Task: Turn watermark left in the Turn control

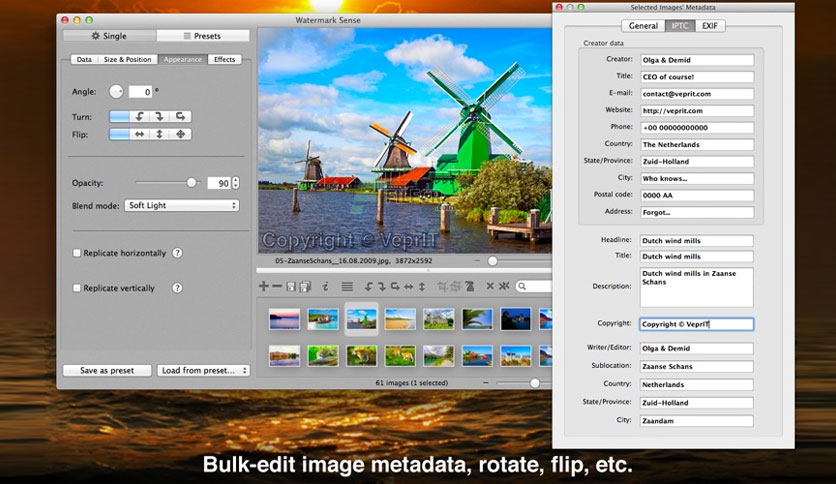Action: (x=140, y=116)
